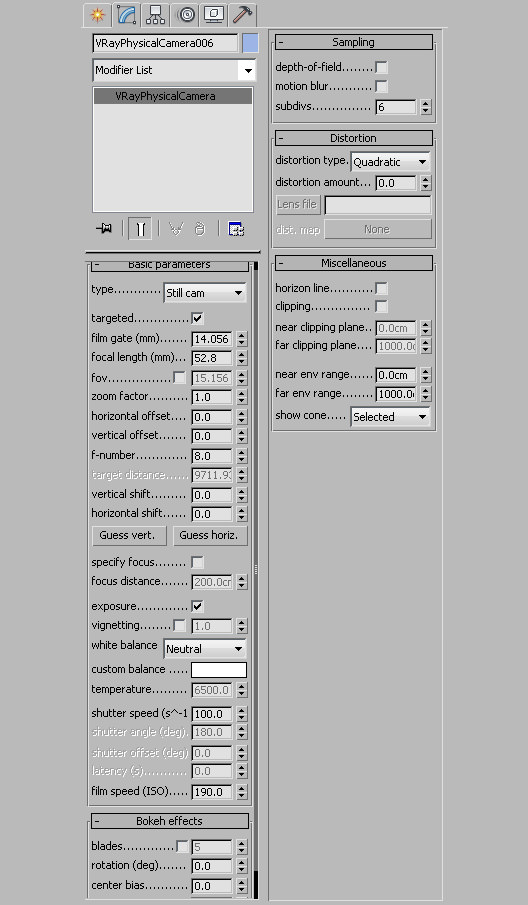Click film gate spinner arrows
Viewport: 528px width, 905px height.
pos(242,339)
